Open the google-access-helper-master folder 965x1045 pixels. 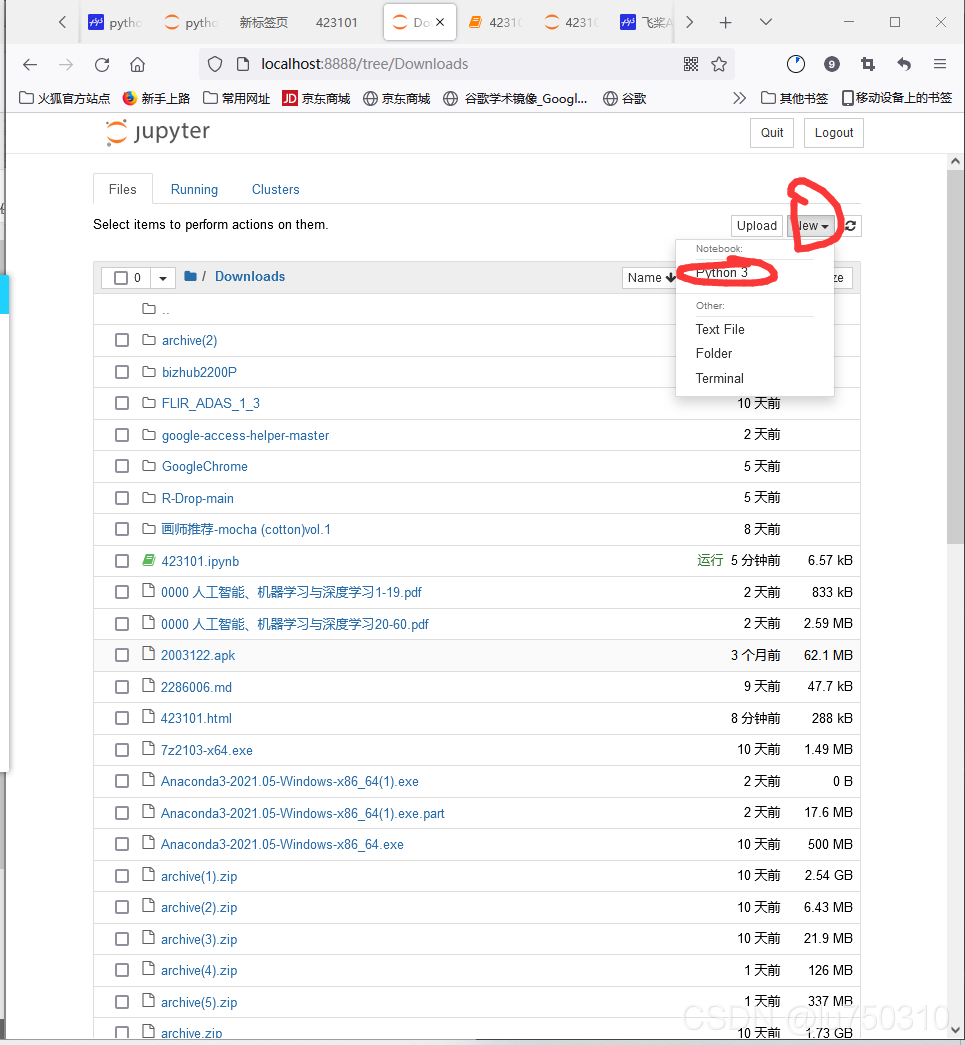tap(245, 435)
